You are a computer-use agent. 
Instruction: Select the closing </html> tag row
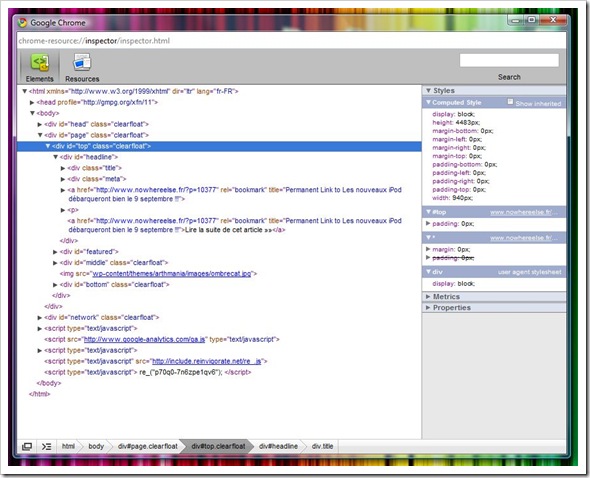(x=39, y=394)
